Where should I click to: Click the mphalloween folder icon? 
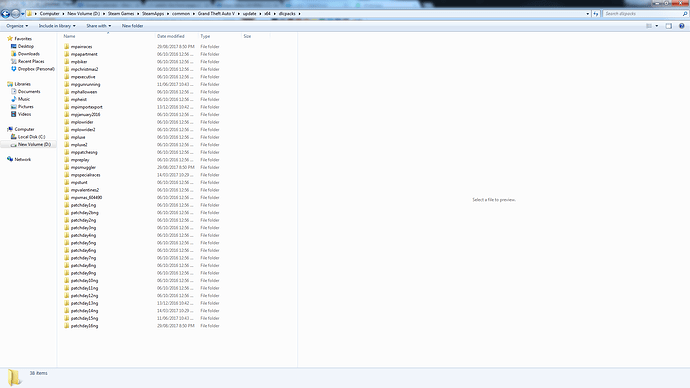coord(67,92)
